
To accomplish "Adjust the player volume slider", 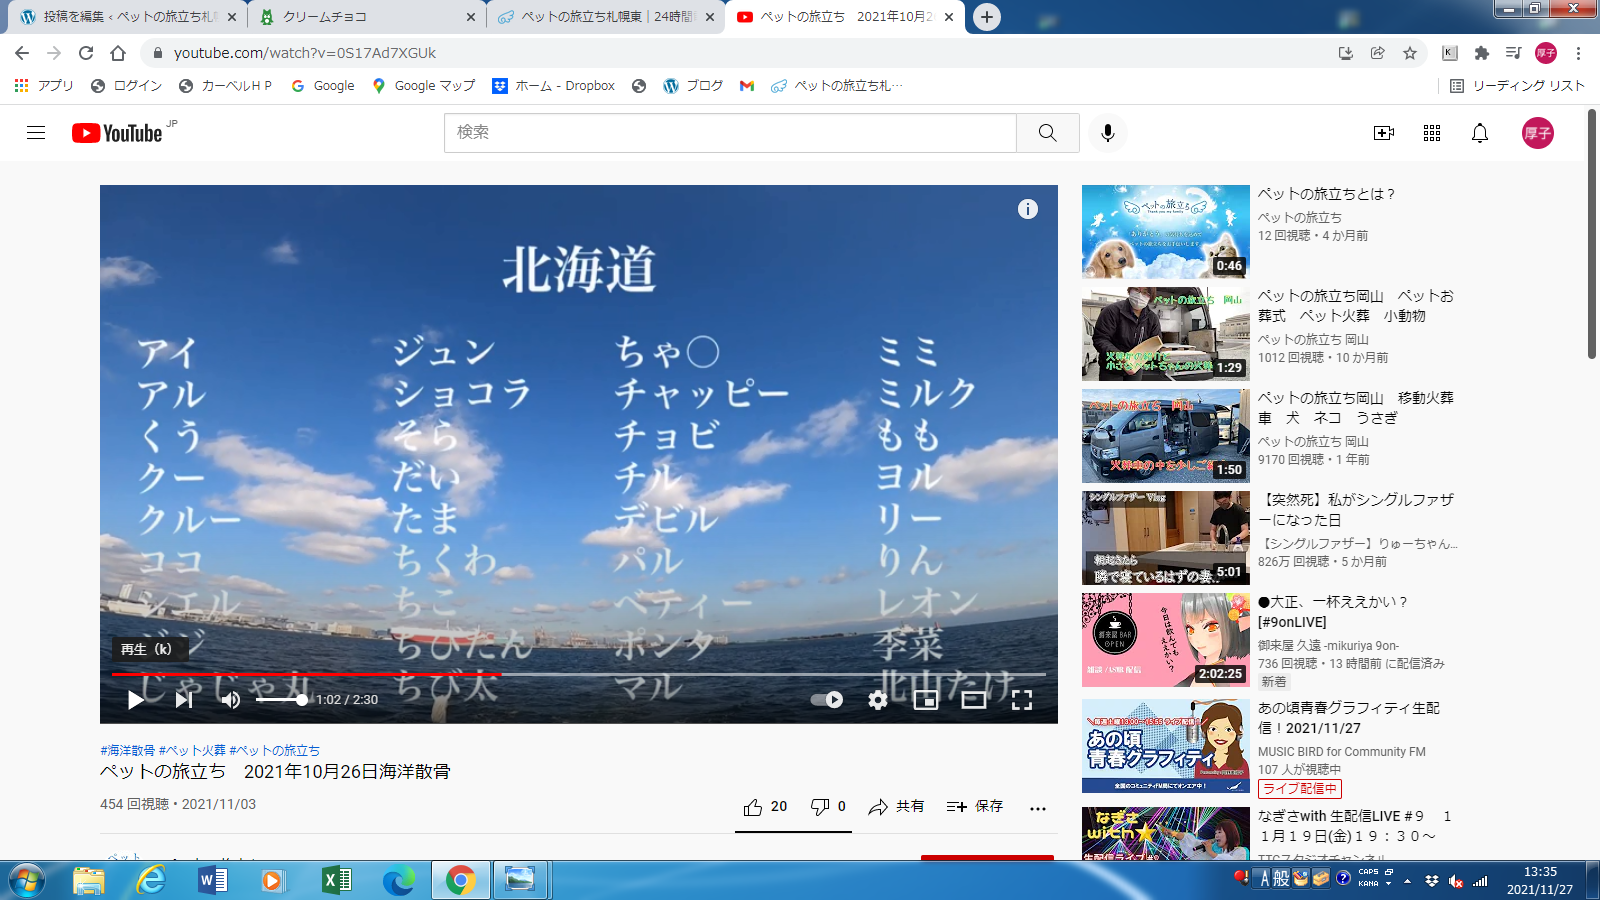I will click(281, 700).
